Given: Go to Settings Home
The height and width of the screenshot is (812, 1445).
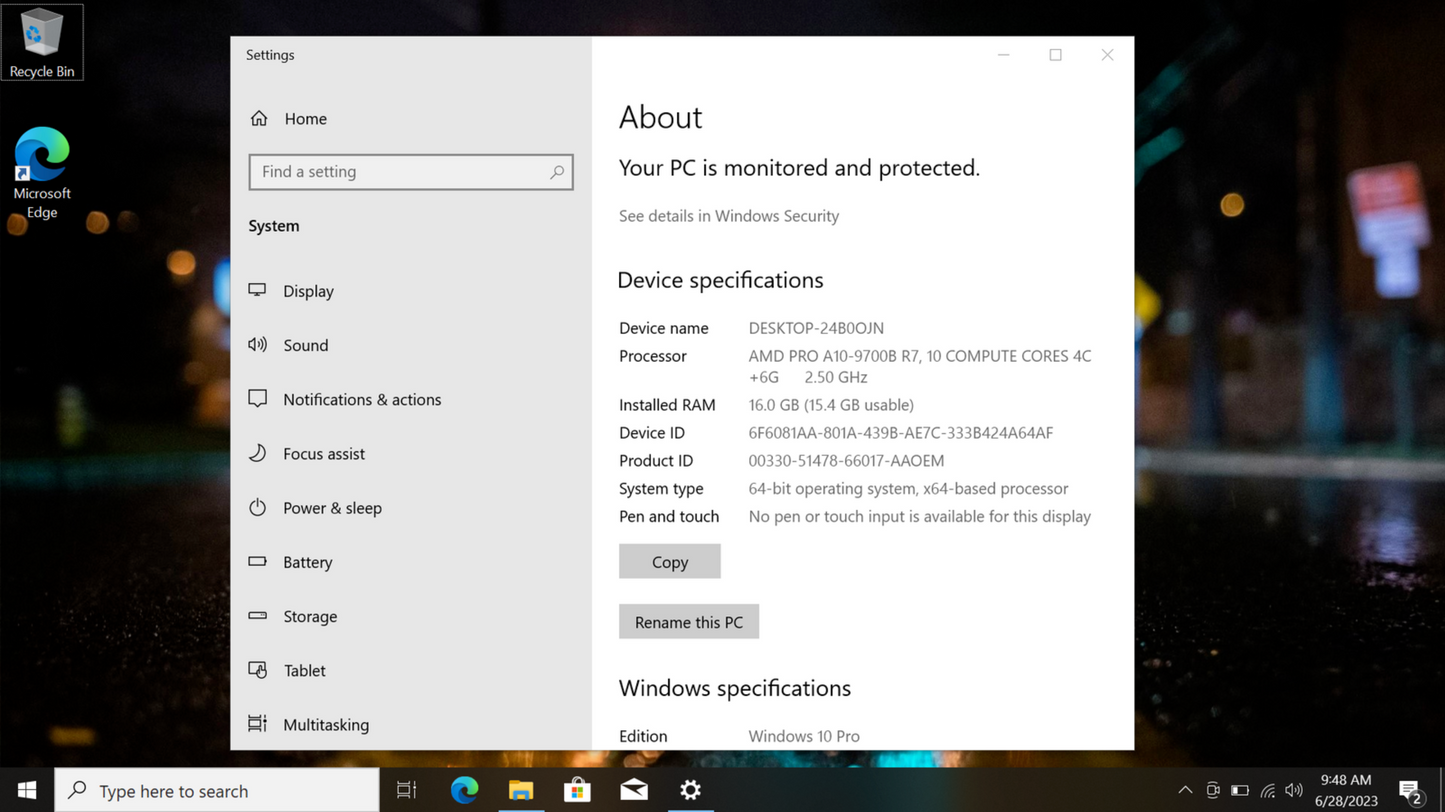Looking at the screenshot, I should 305,118.
